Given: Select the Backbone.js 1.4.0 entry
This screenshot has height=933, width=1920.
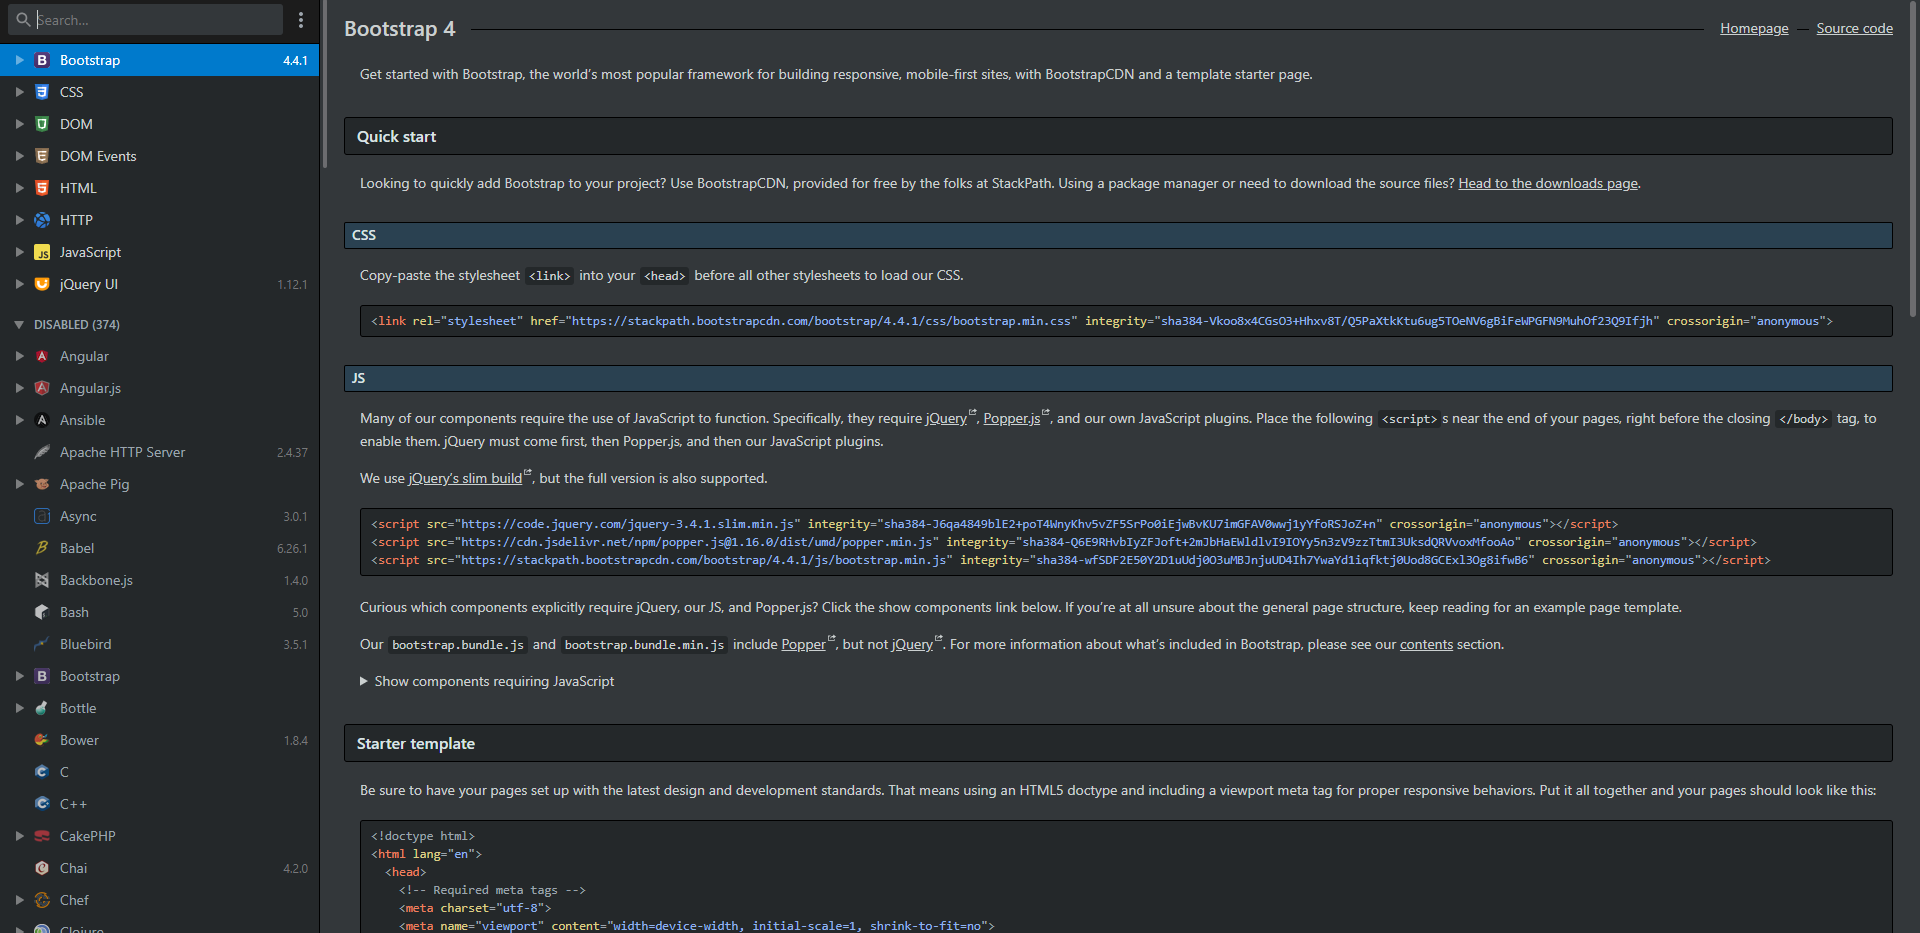Looking at the screenshot, I should click(160, 580).
